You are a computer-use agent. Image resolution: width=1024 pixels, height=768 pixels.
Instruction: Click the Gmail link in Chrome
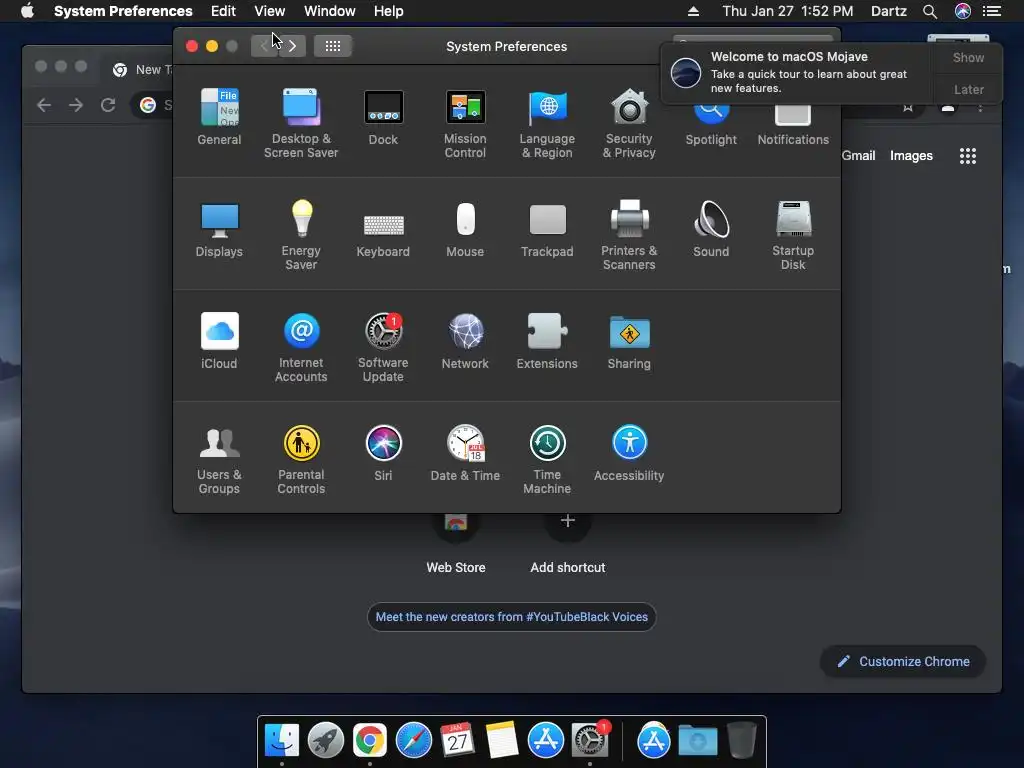858,155
